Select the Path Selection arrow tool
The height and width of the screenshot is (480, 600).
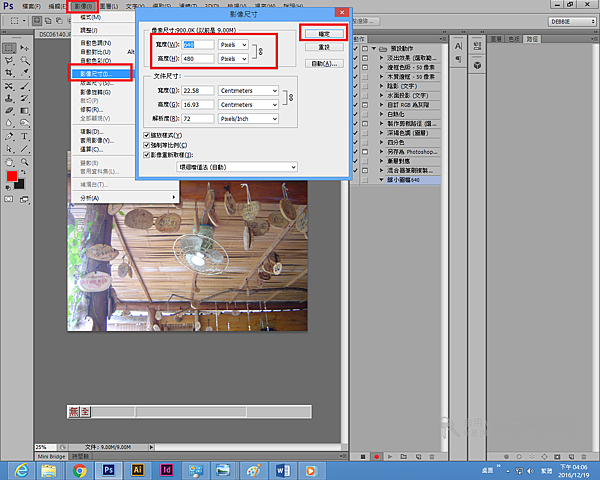click(x=10, y=149)
